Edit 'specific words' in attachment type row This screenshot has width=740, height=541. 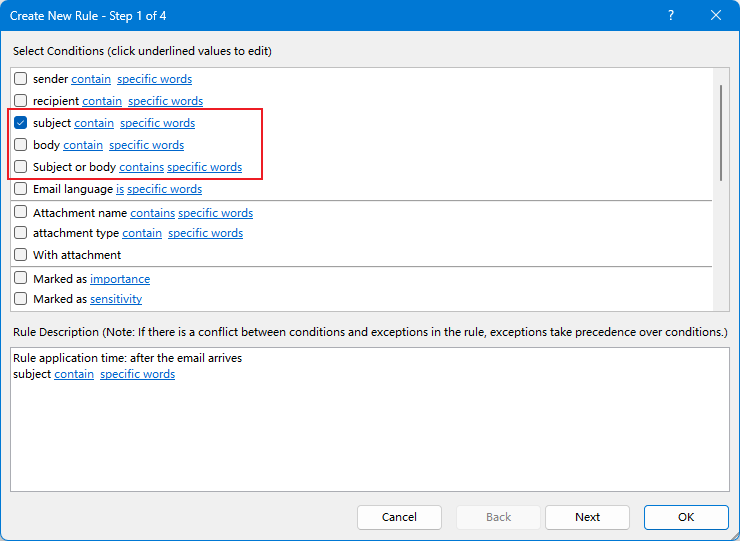coord(206,233)
